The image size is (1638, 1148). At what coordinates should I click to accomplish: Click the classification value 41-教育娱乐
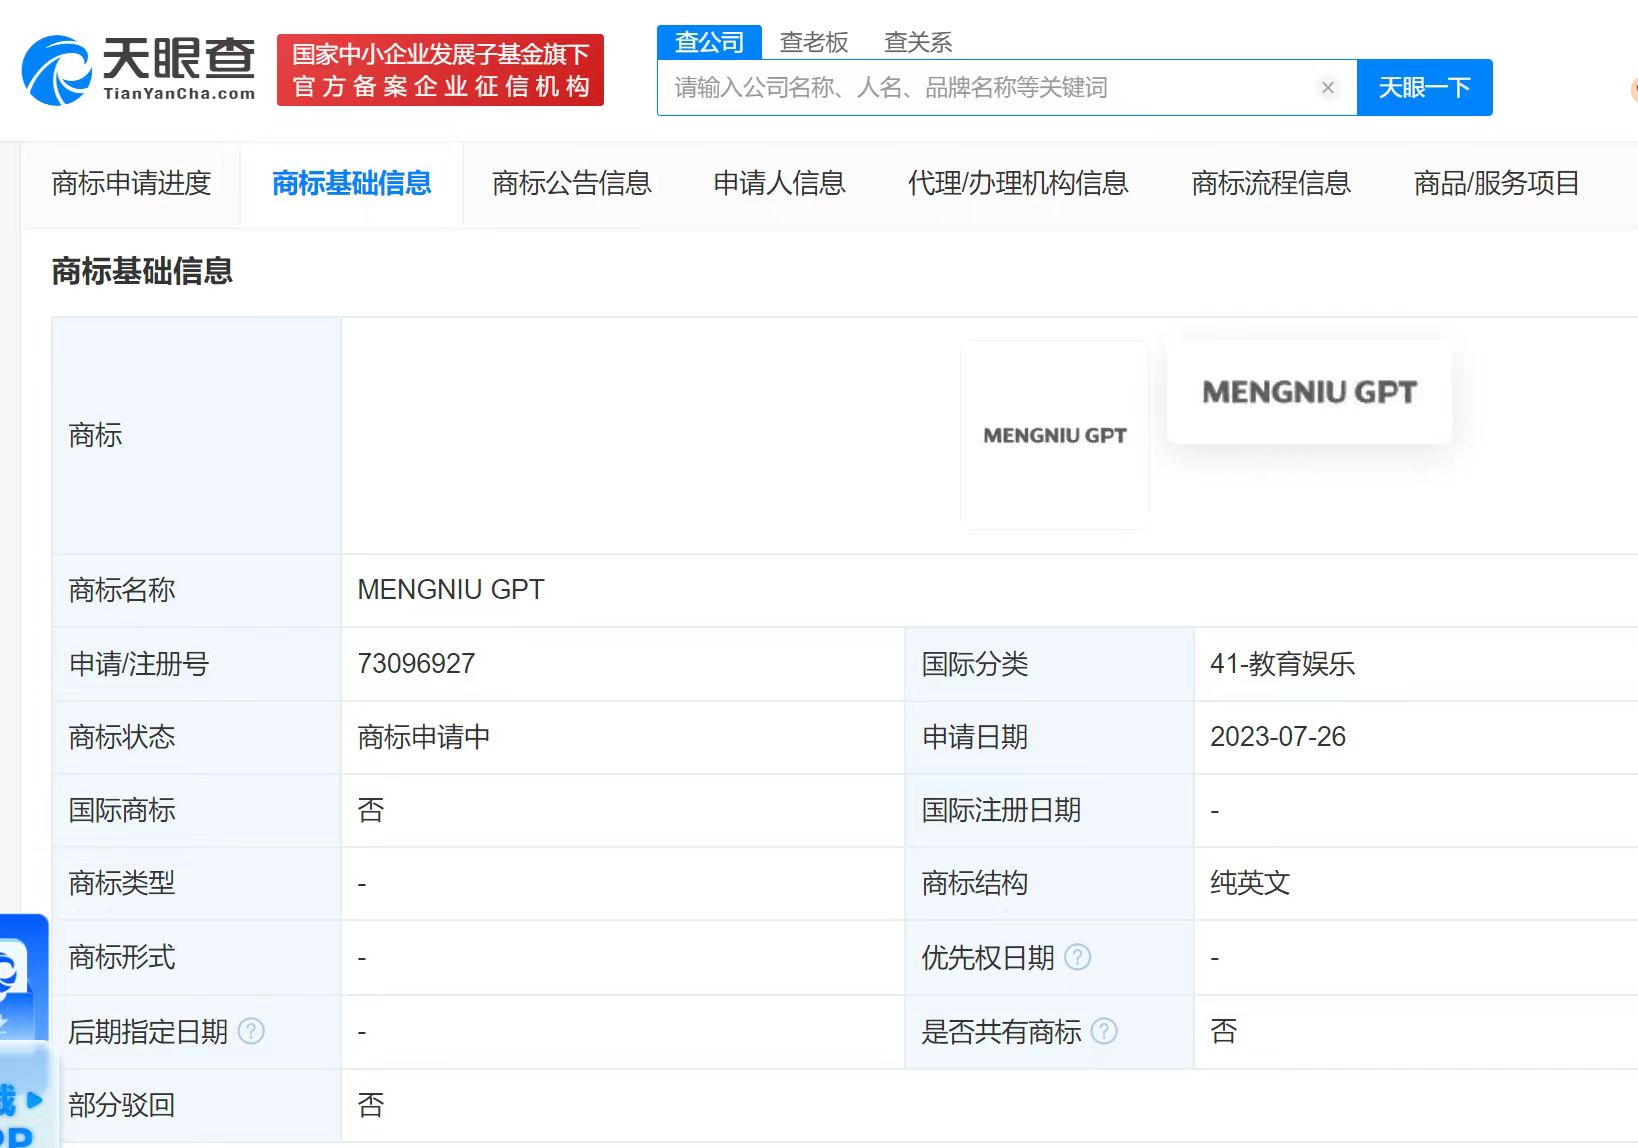(x=1282, y=664)
